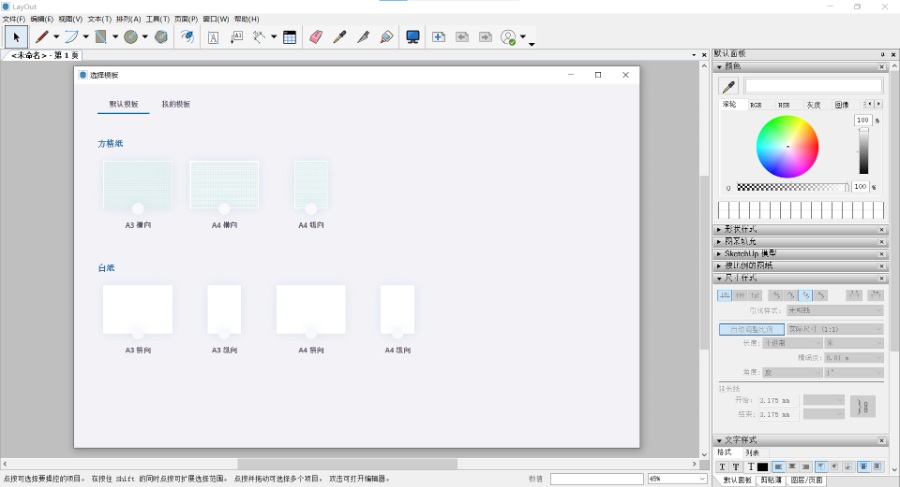Viewport: 900px width, 487px height.
Task: Select the arrow Select tool
Action: pos(15,37)
